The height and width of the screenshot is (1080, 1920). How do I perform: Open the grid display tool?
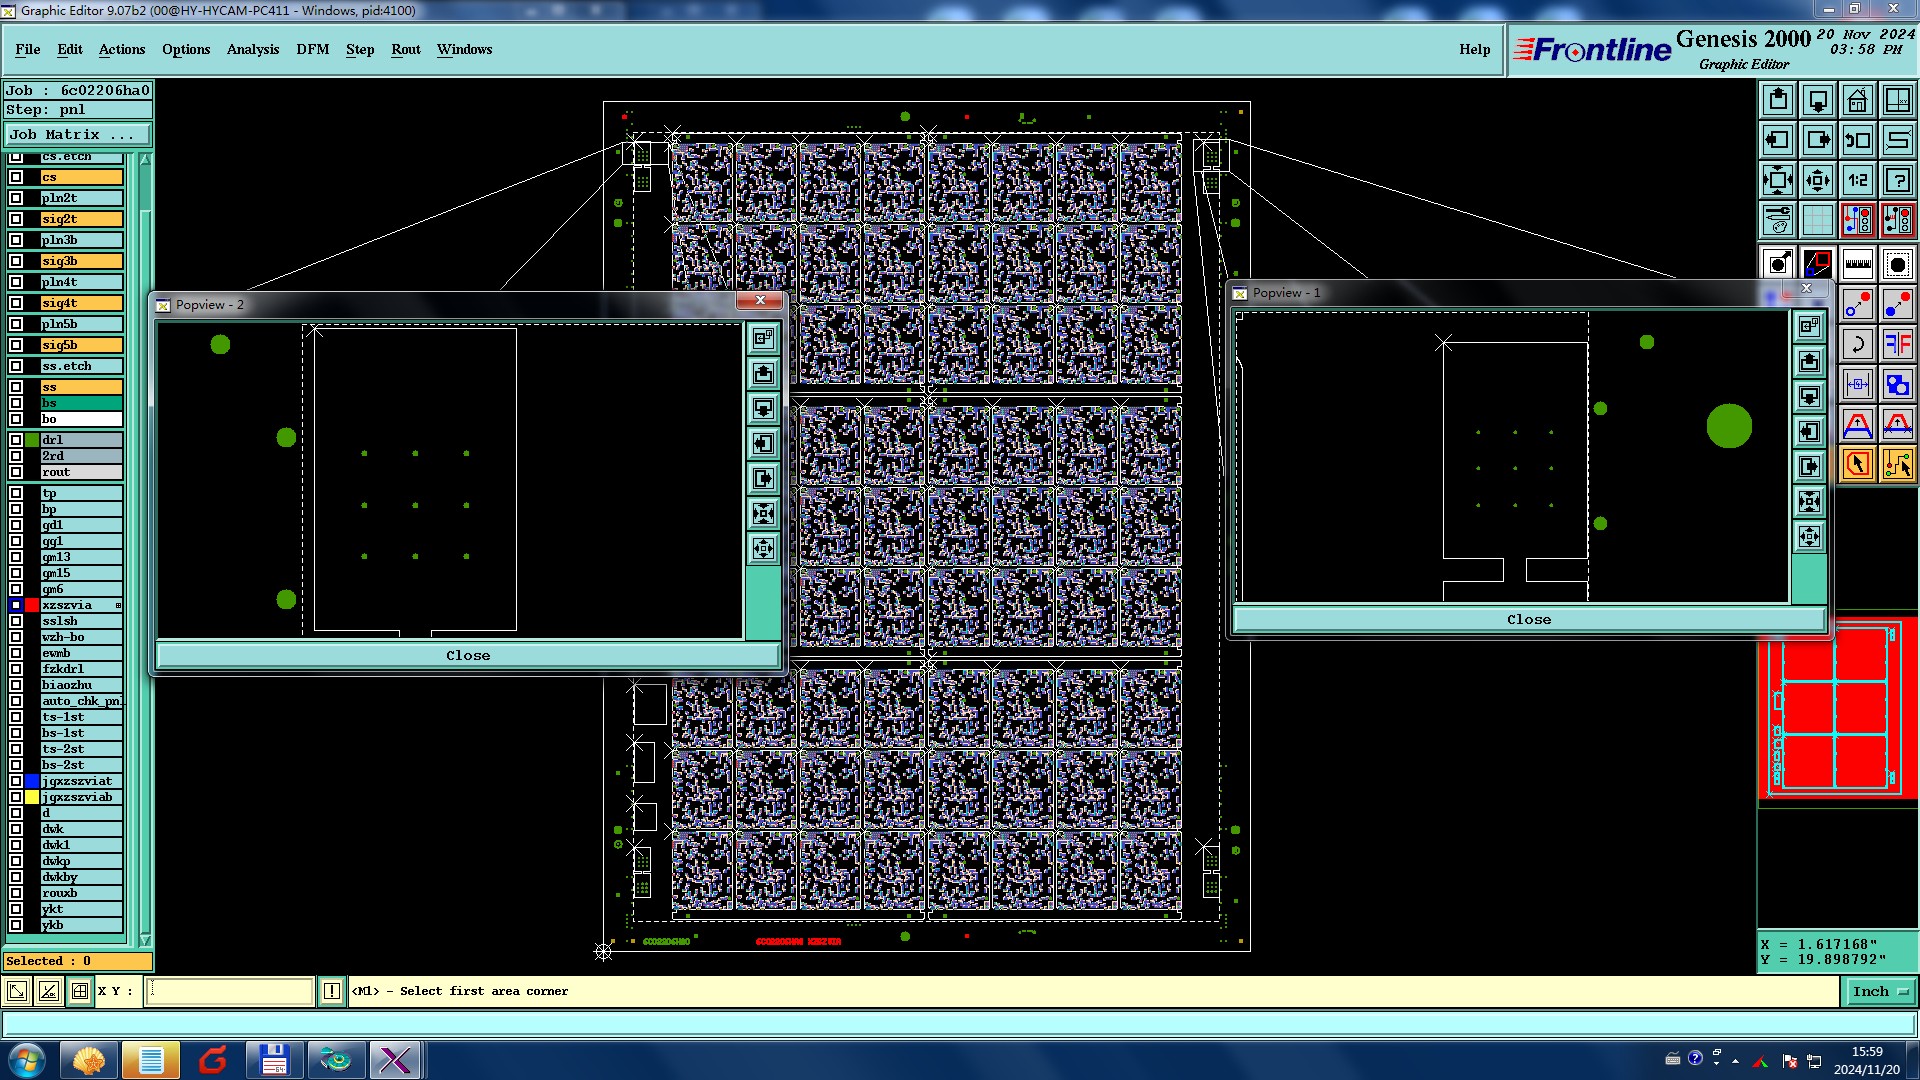tap(1817, 220)
